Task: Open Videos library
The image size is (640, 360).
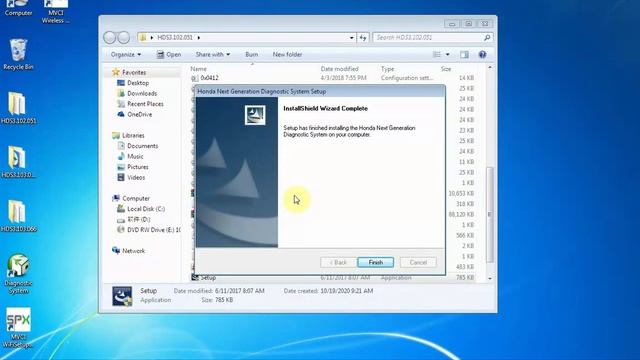Action: click(136, 178)
